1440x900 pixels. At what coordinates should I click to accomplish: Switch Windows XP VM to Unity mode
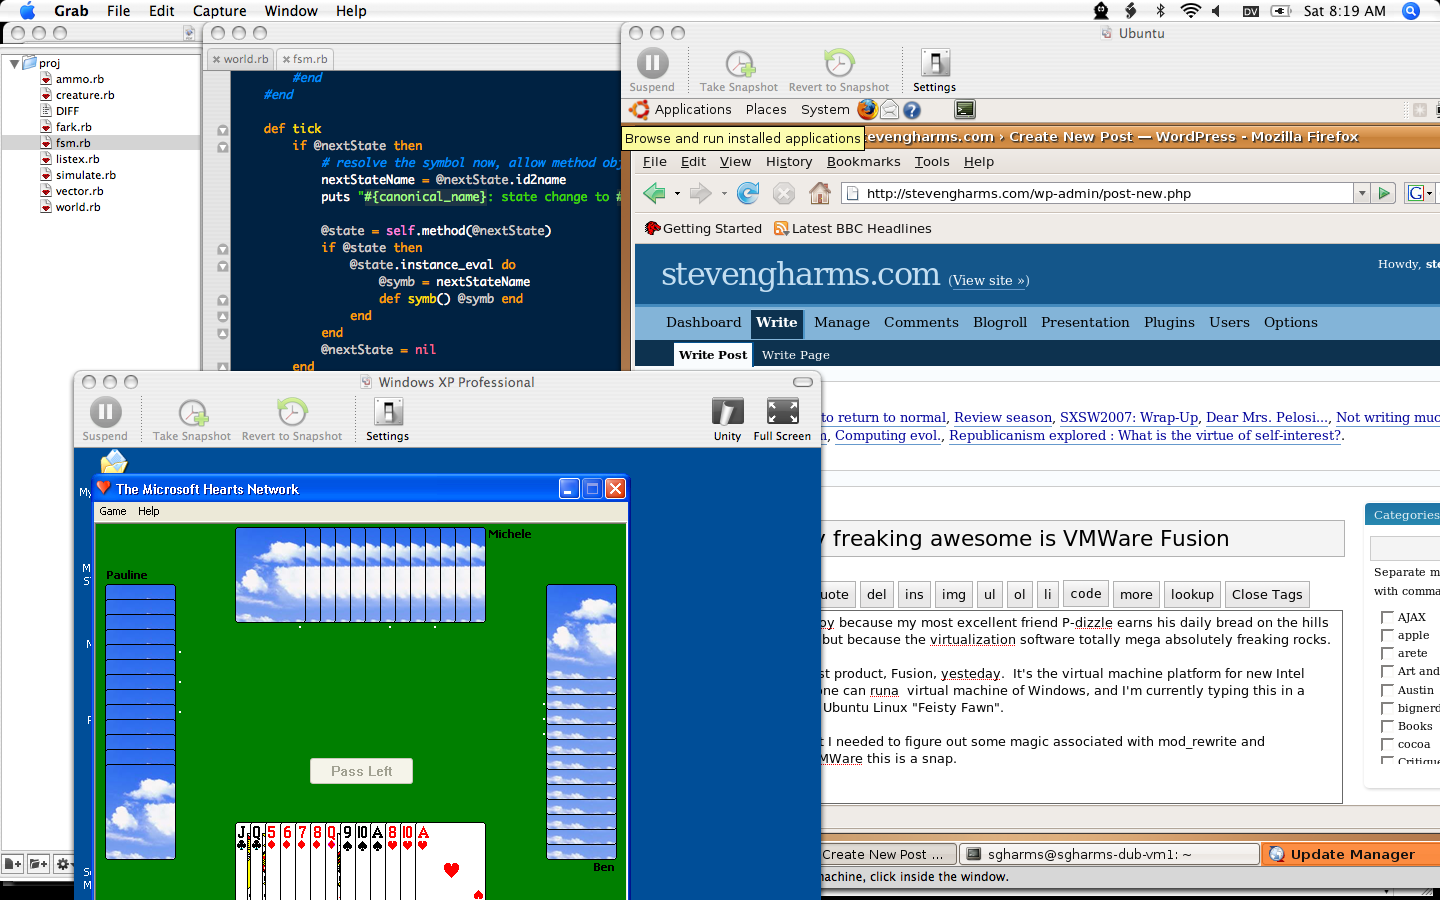point(727,412)
